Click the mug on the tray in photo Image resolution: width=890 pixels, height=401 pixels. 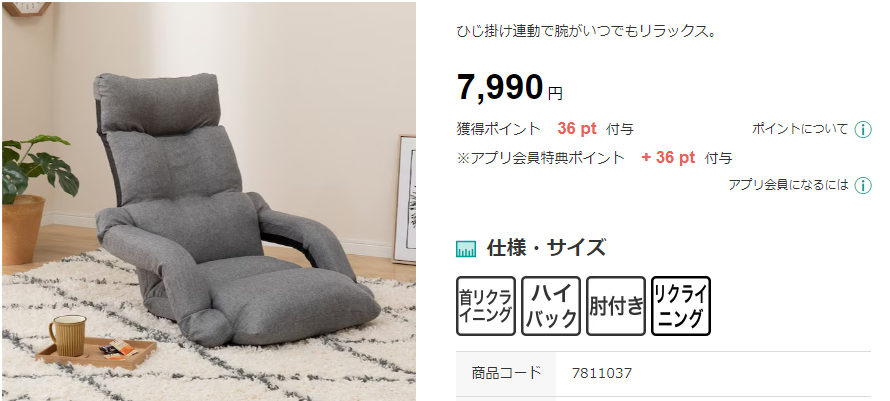67,336
